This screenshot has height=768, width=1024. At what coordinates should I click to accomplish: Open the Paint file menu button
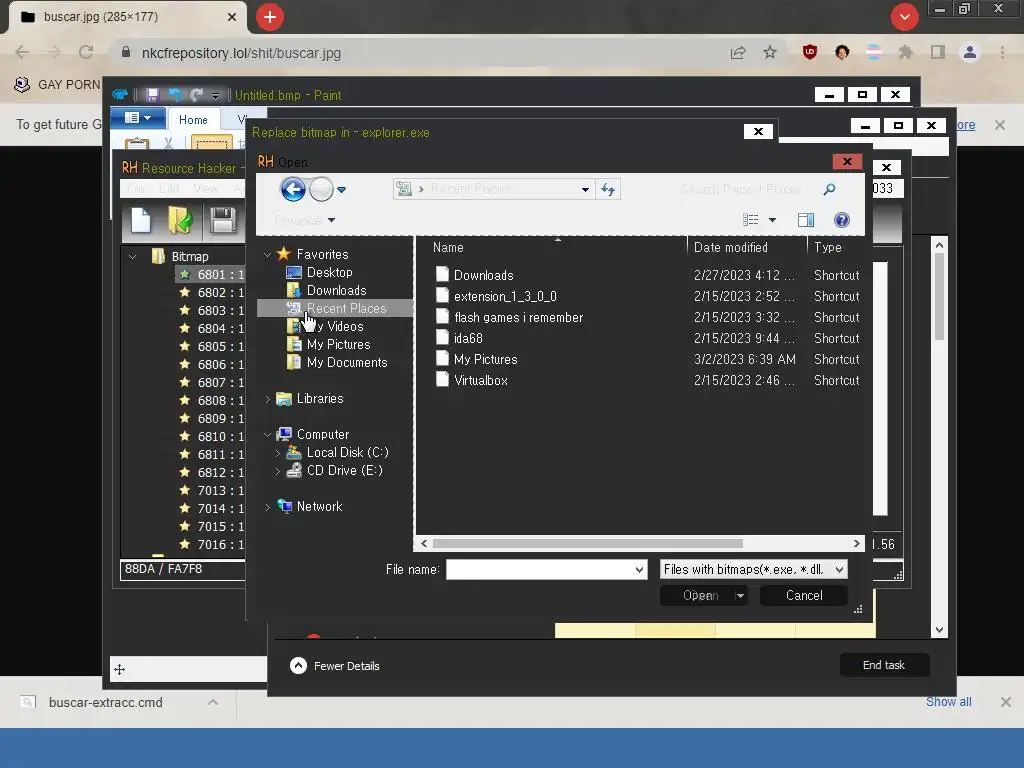pos(136,118)
